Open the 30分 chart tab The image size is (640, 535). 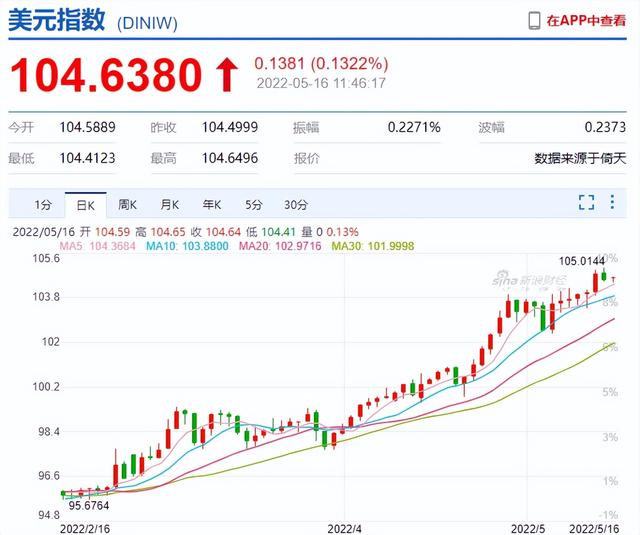pyautogui.click(x=296, y=205)
